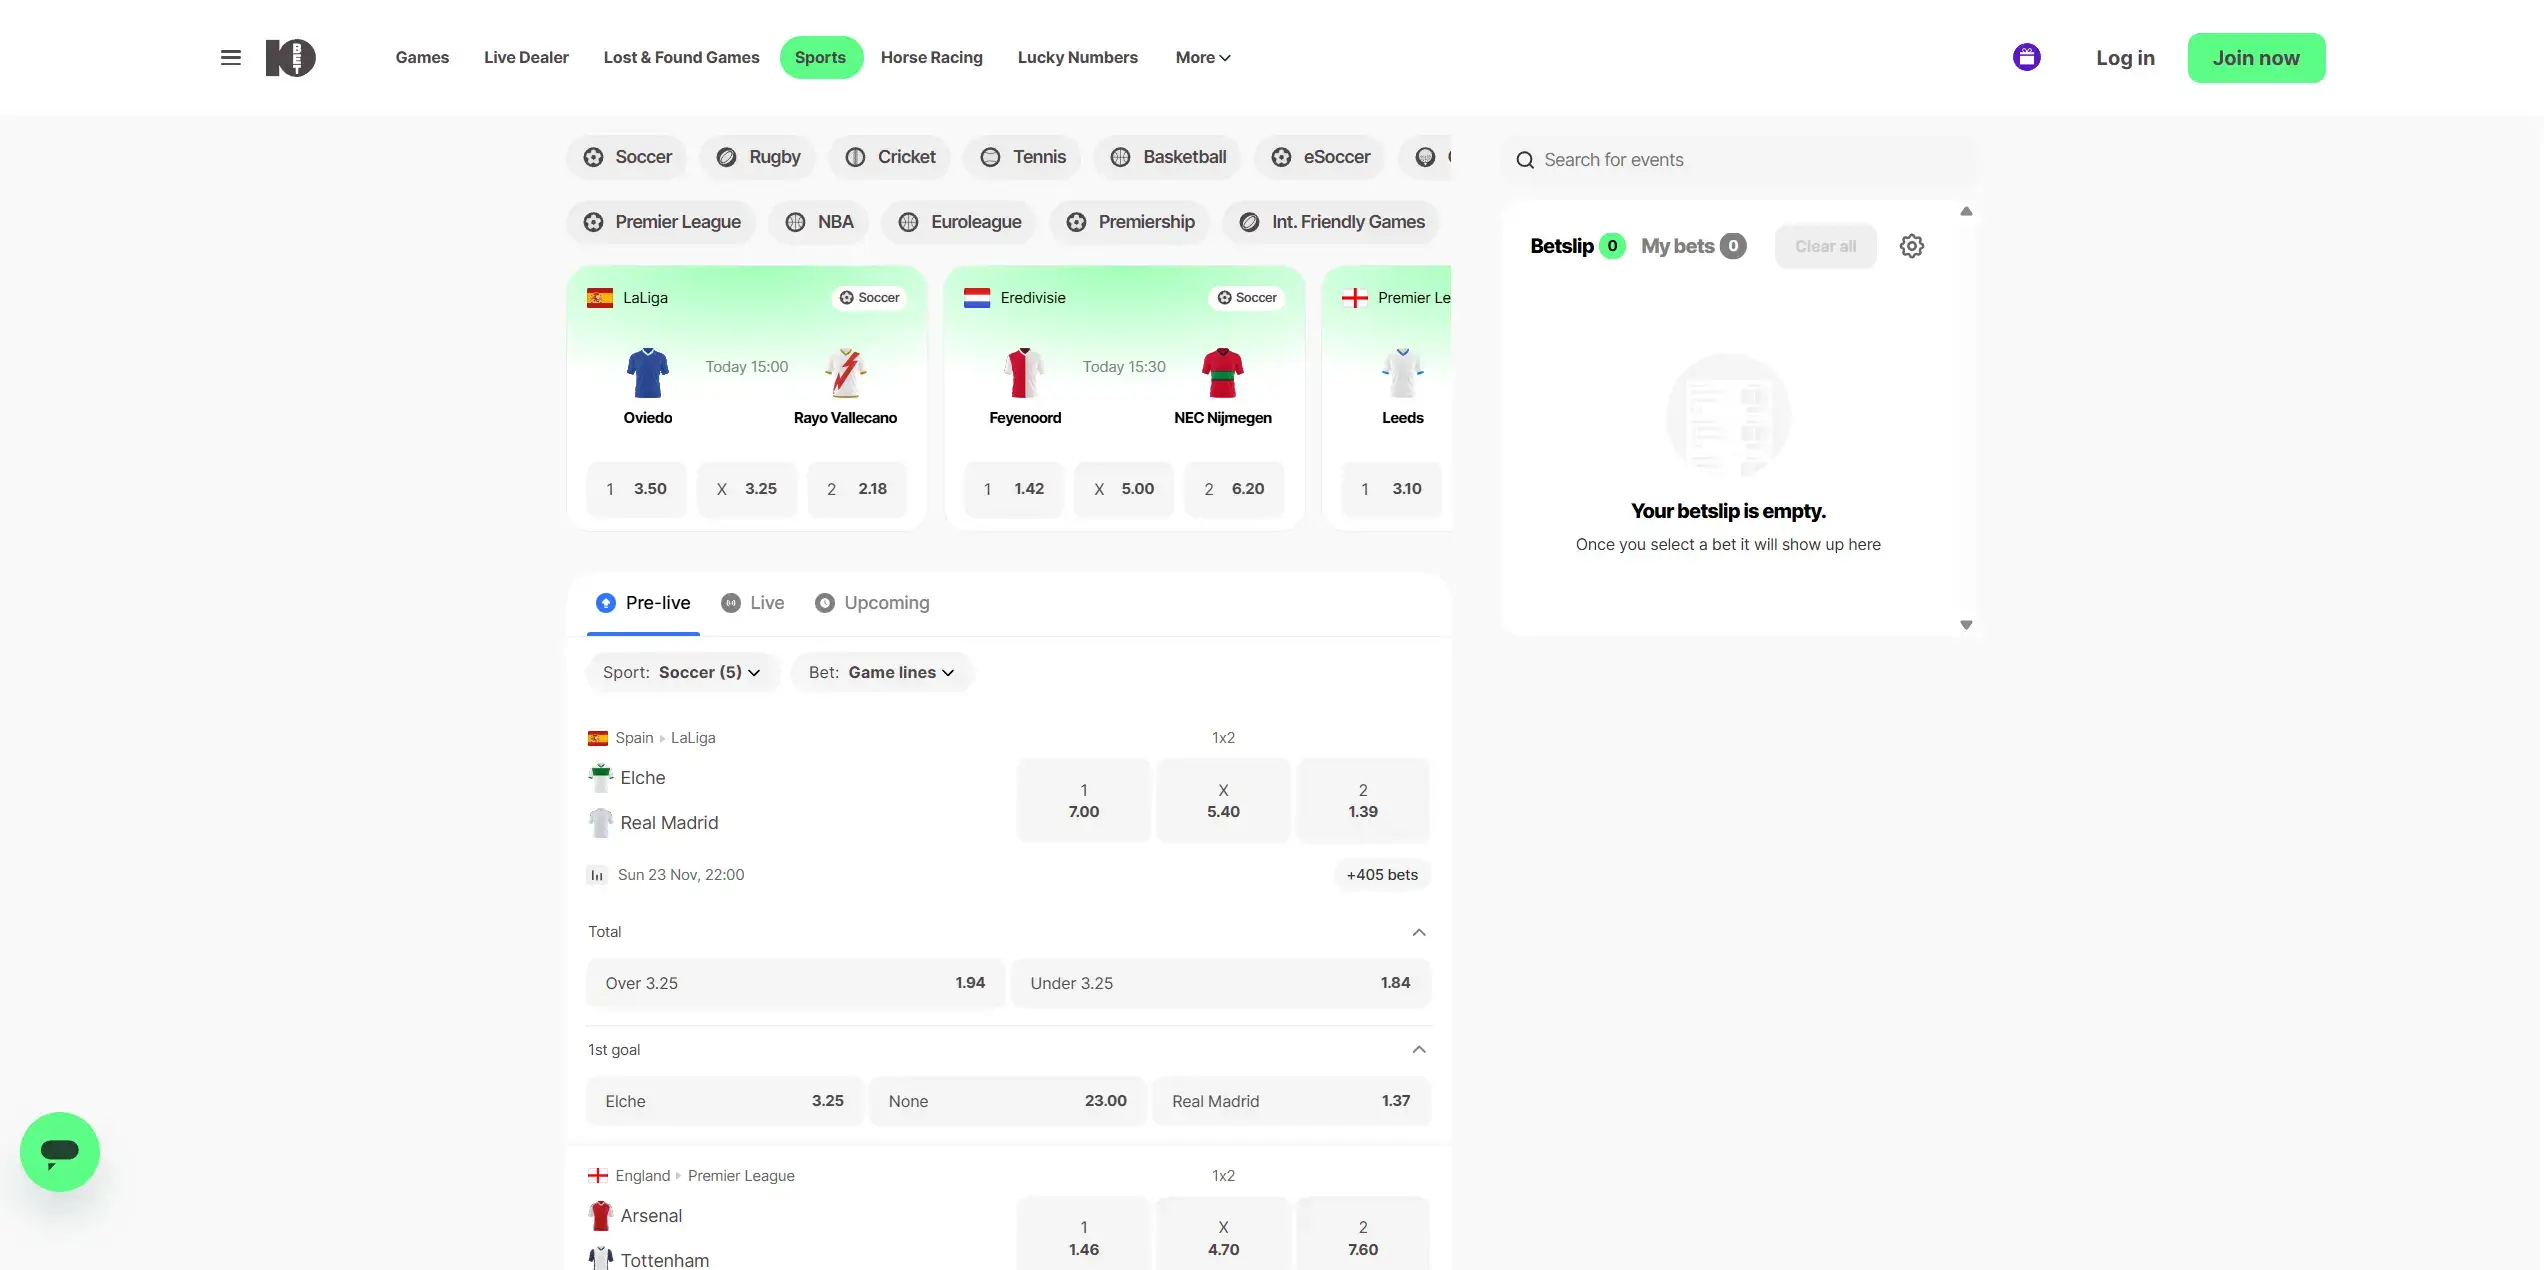
Task: Open the +405 bets link for Elche match
Action: (x=1382, y=874)
